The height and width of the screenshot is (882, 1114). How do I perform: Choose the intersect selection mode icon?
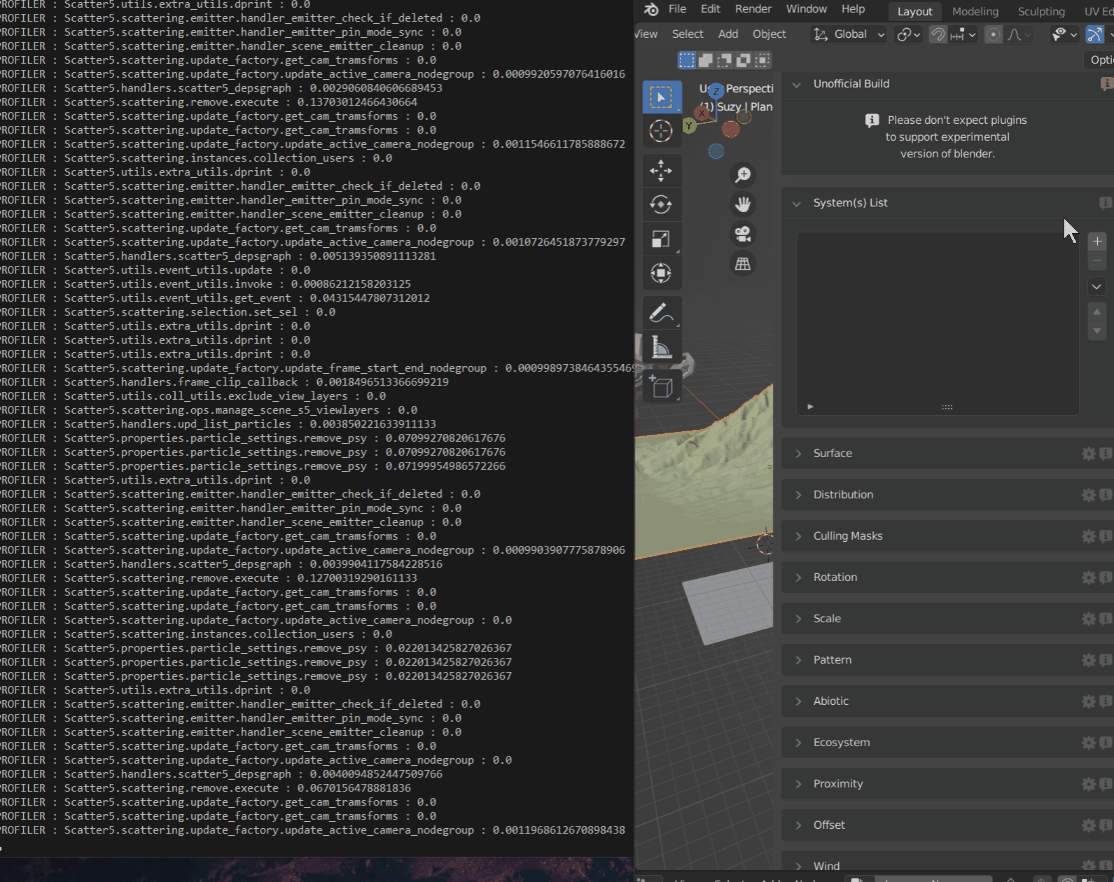pyautogui.click(x=762, y=60)
